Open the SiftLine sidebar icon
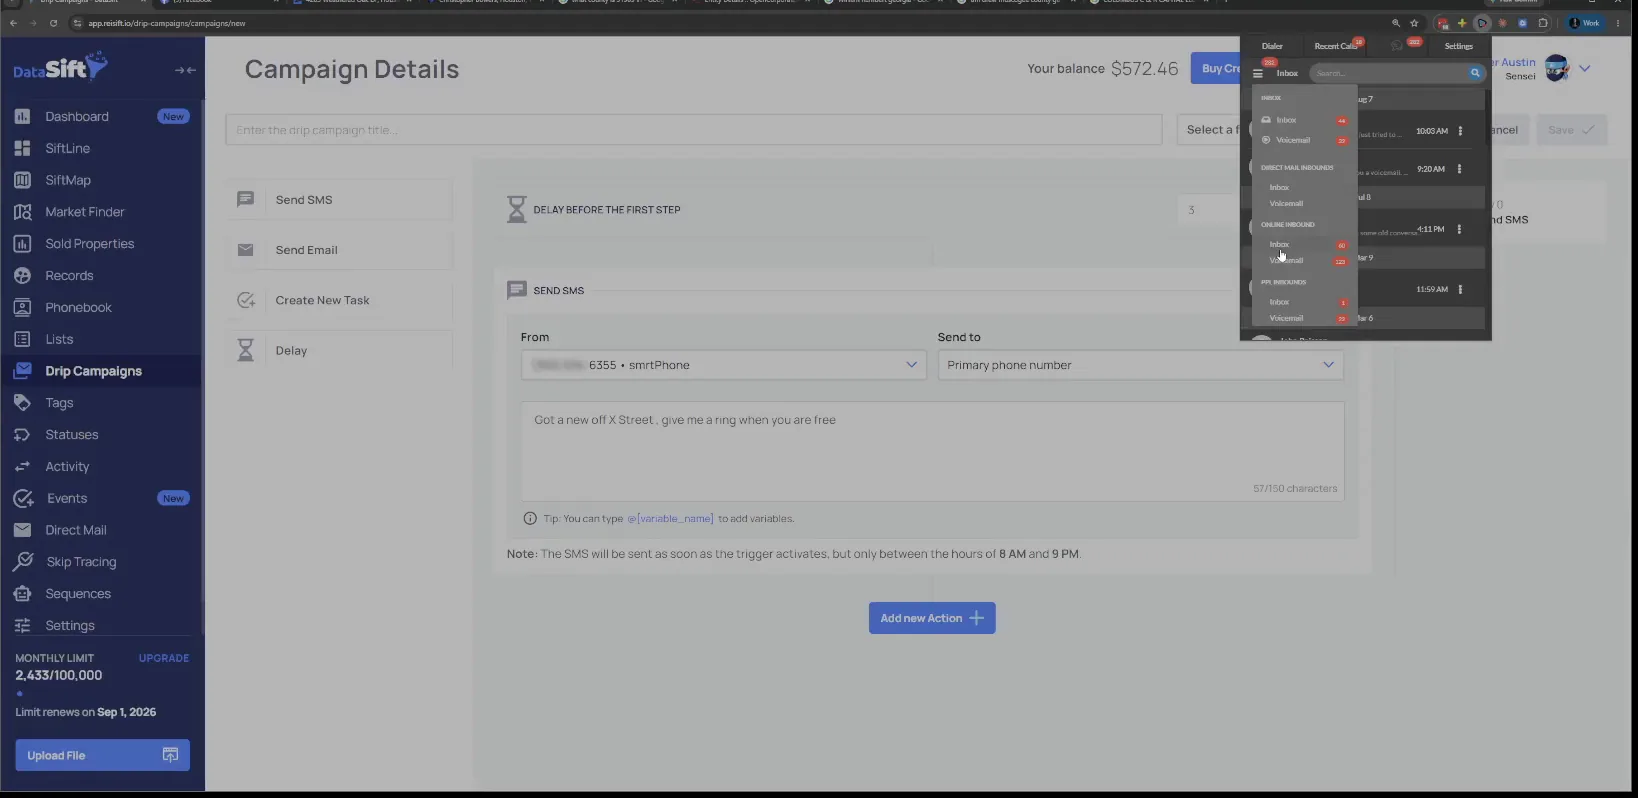Image resolution: width=1638 pixels, height=798 pixels. (x=22, y=148)
